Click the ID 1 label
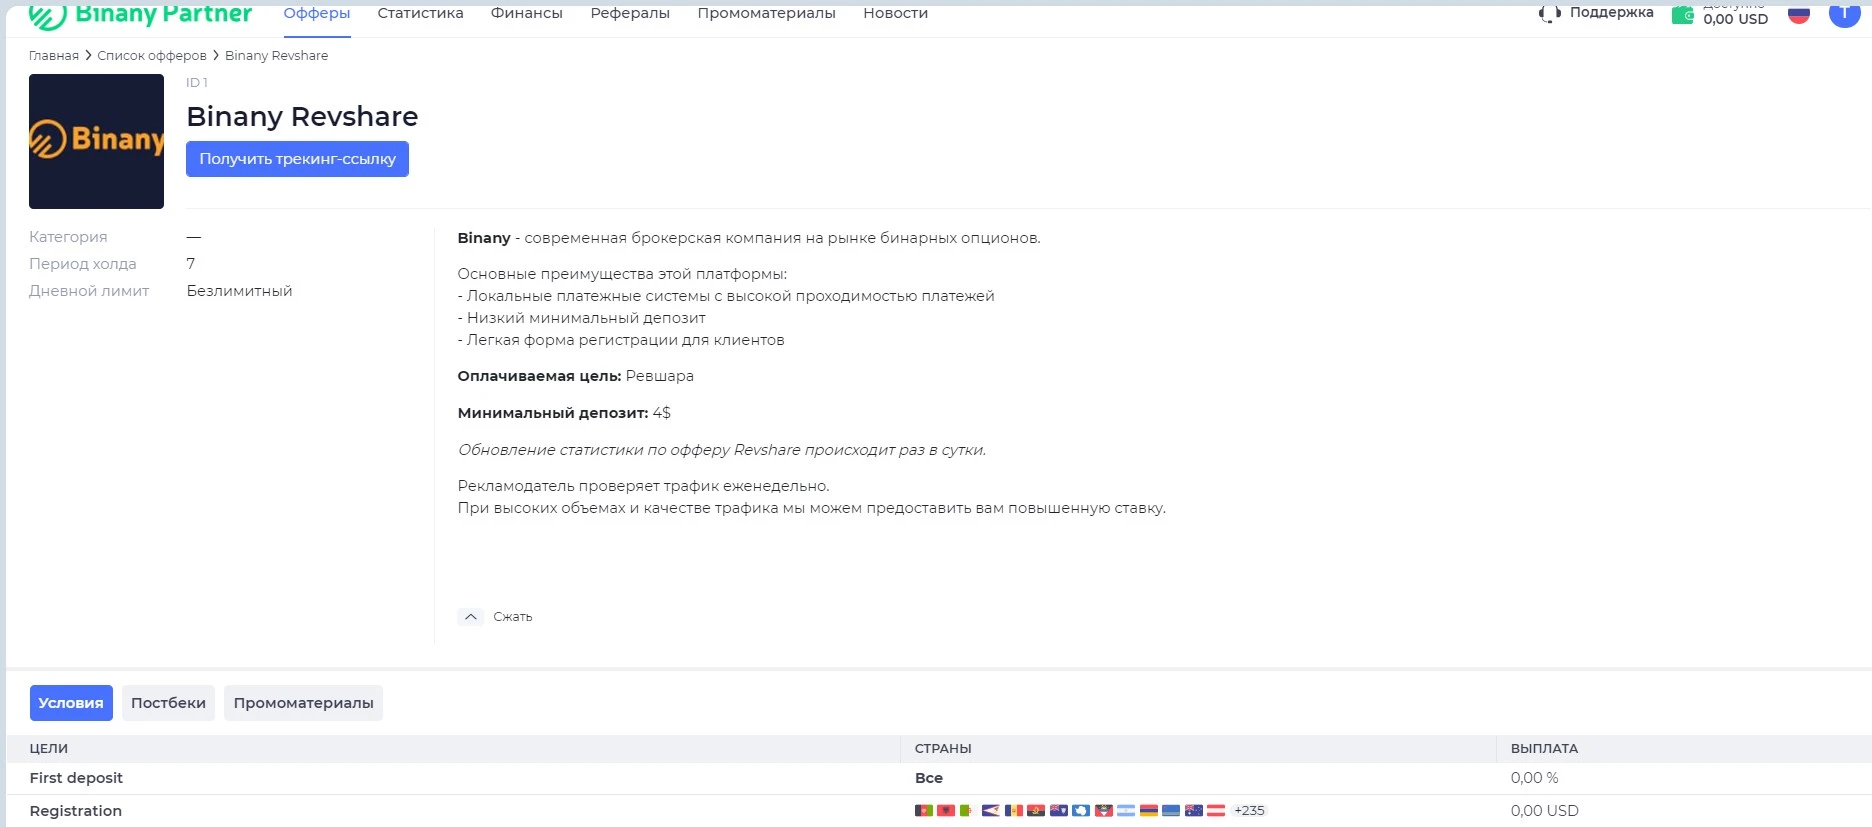Image resolution: width=1872 pixels, height=827 pixels. [197, 83]
